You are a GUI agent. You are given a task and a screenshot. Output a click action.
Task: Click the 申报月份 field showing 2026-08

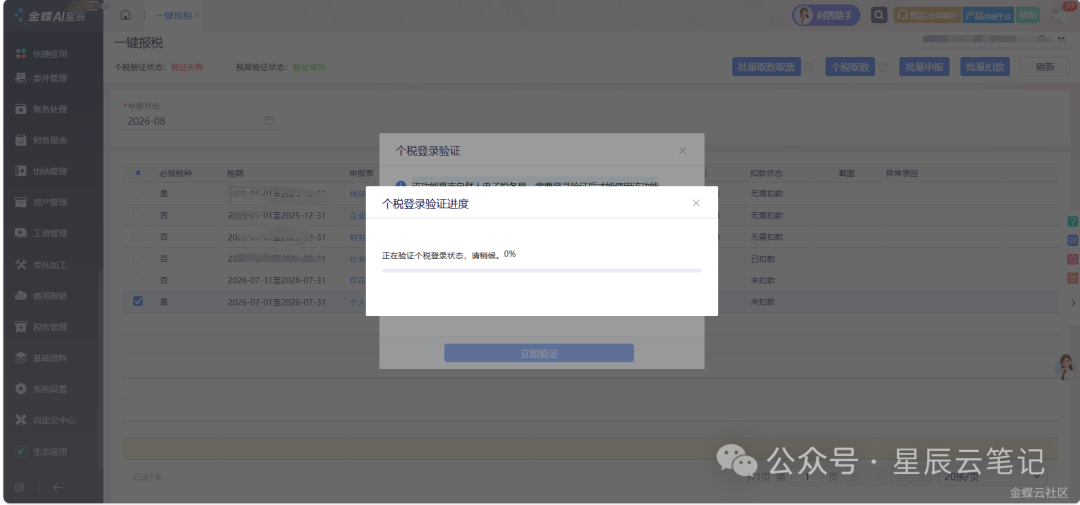199,121
